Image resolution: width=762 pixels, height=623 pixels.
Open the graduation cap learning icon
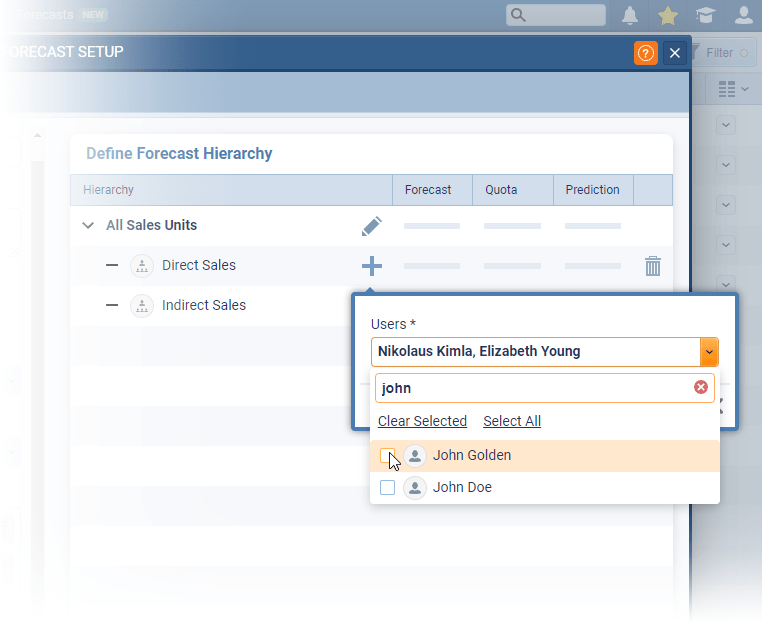706,15
